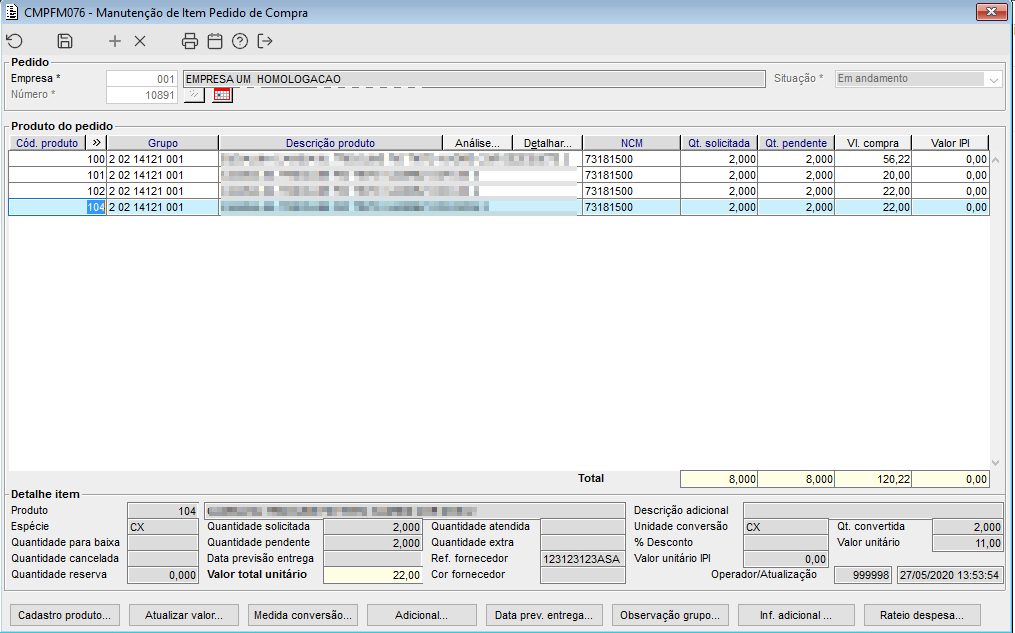Click Vl. compra value 56,22
Image resolution: width=1015 pixels, height=633 pixels.
click(873, 159)
